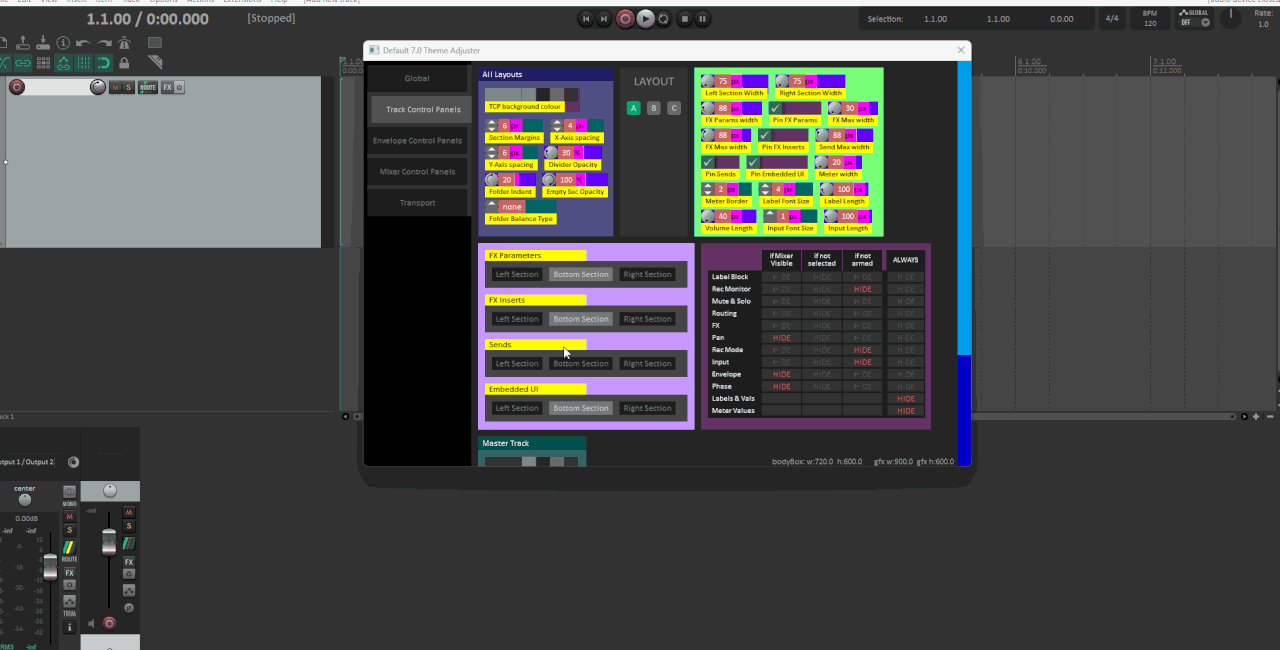Screen dimensions: 1280x650
Task: Toggle monitor speaker icon on track 1 mixer strip
Action: click(x=92, y=623)
